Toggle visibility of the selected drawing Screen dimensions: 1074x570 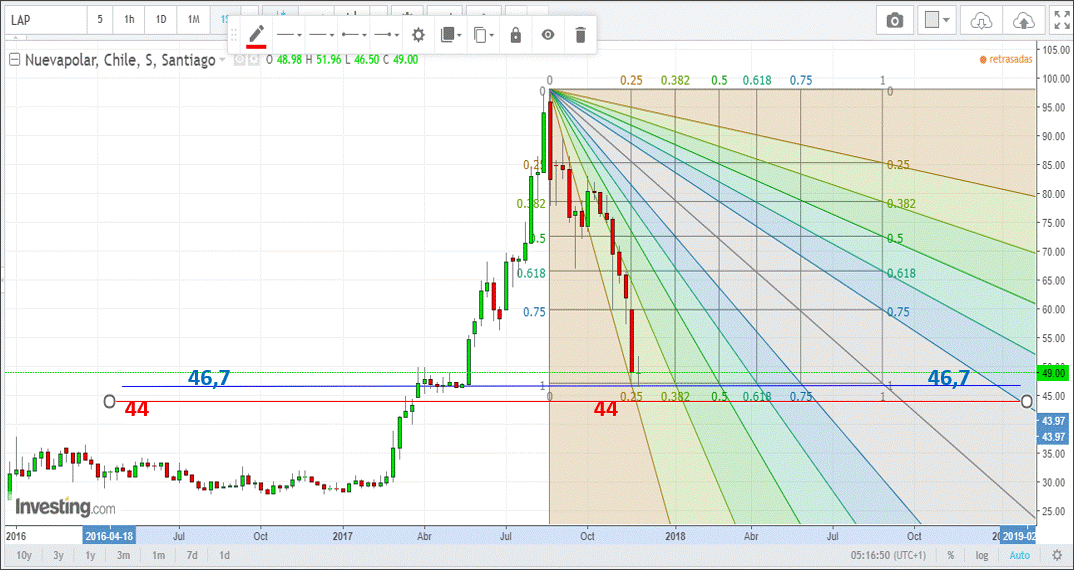click(548, 35)
